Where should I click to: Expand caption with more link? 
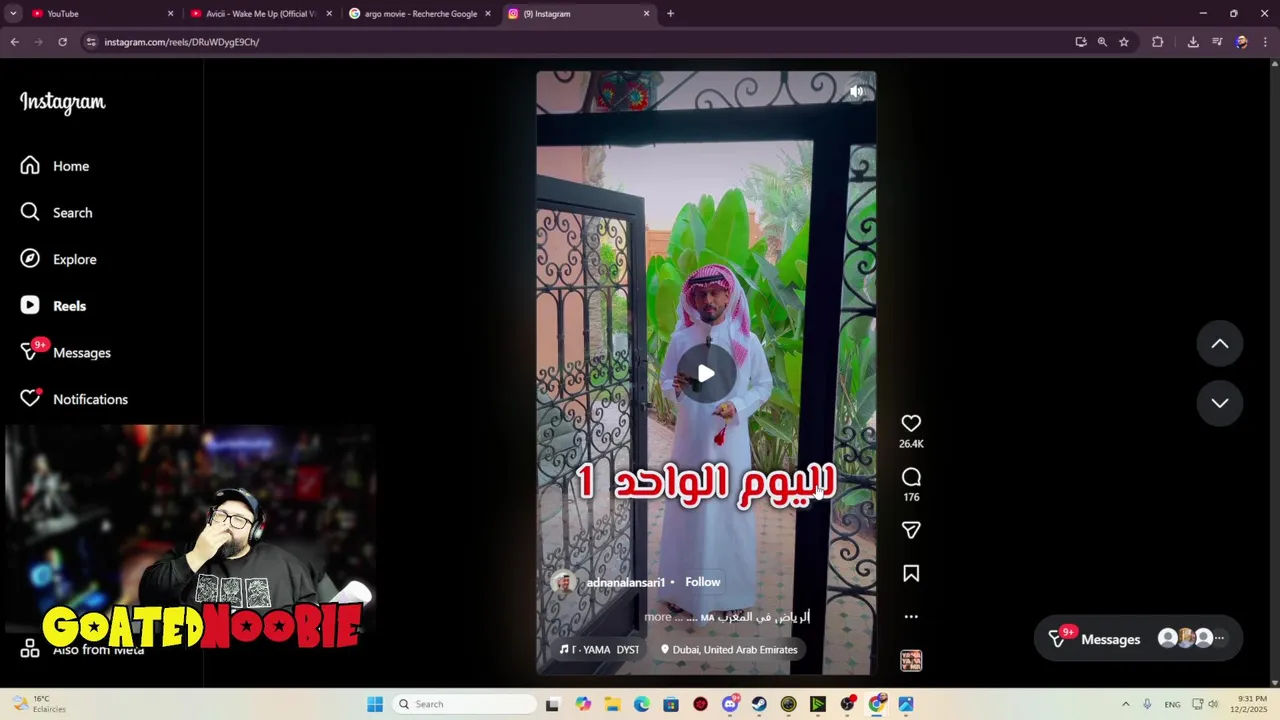click(x=658, y=617)
